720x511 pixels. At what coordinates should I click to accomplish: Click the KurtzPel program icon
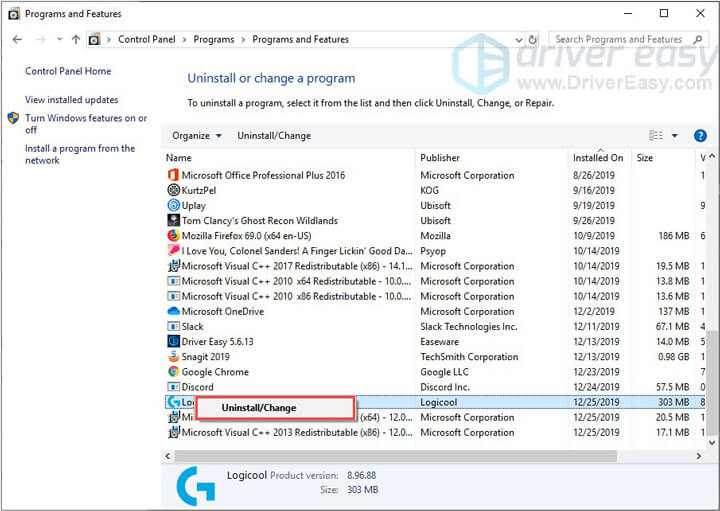click(173, 190)
